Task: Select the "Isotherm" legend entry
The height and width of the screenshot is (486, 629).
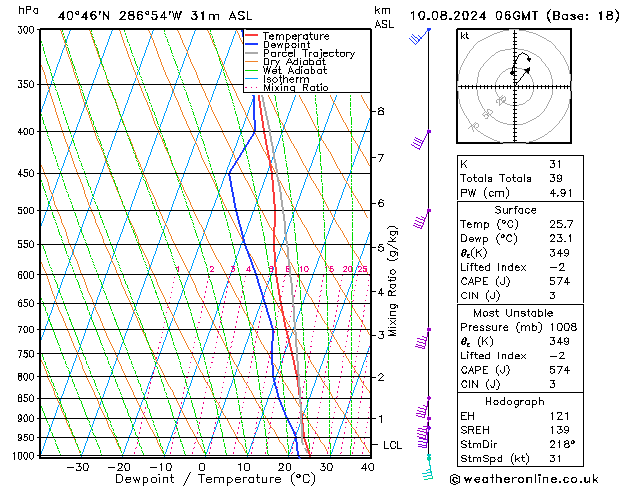Action: (286, 79)
